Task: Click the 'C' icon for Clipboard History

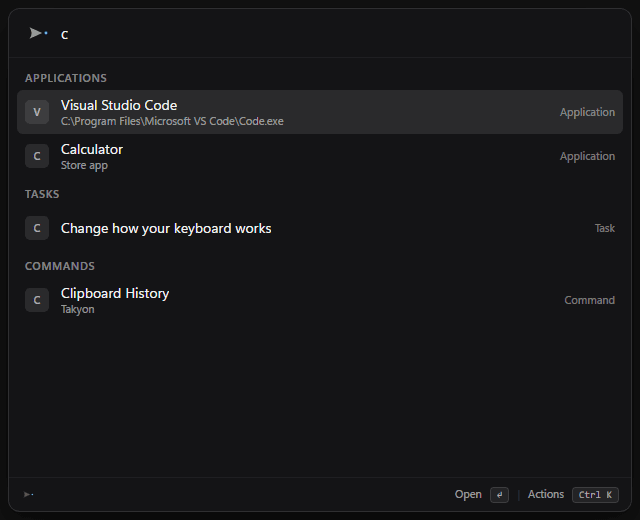Action: pyautogui.click(x=37, y=300)
